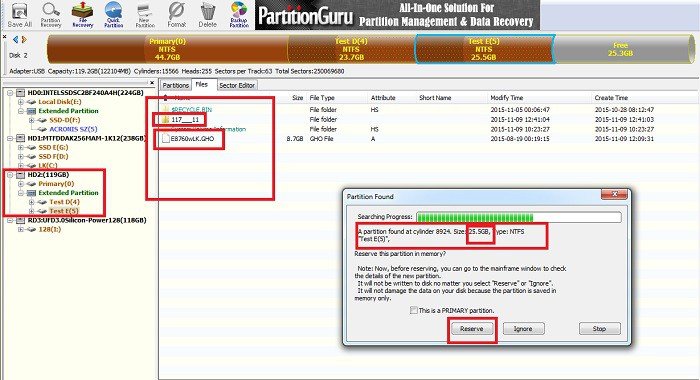
Task: Expand the 128(I:) drive node
Action: [x=21, y=229]
